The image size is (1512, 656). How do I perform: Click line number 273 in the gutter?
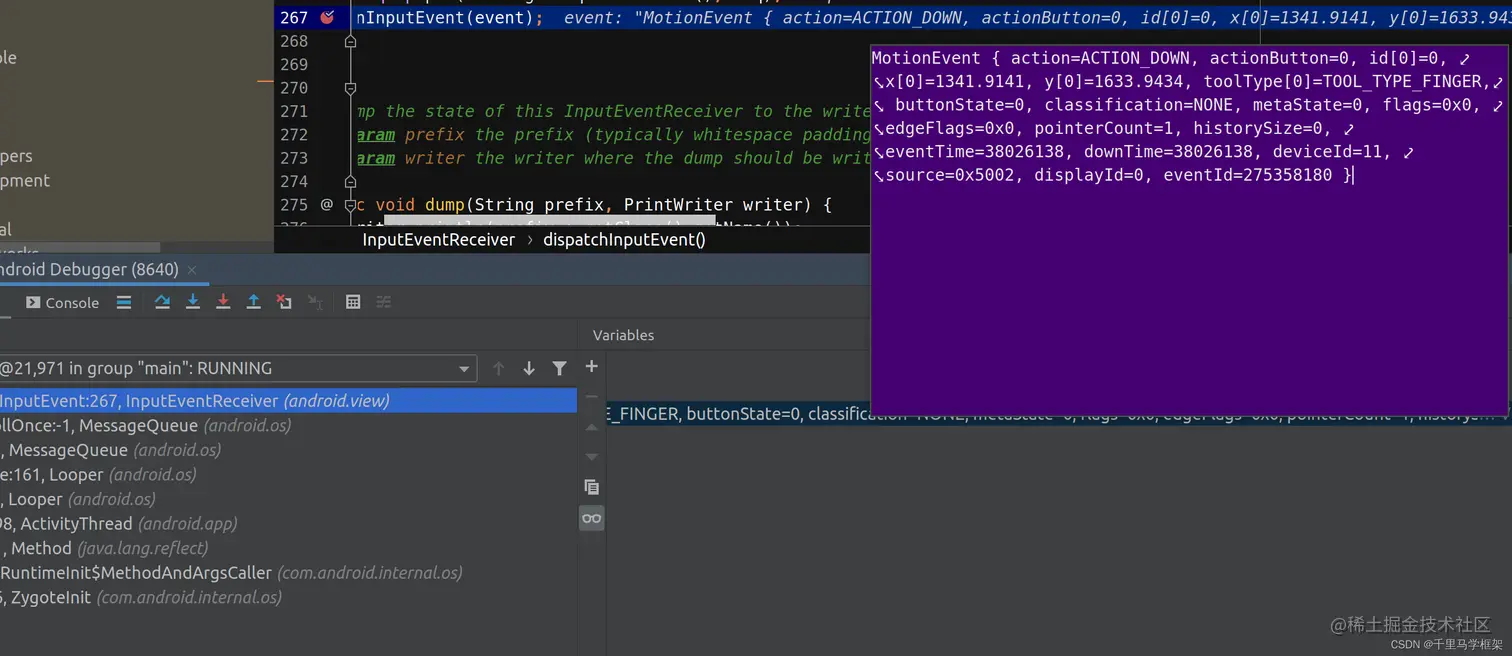(x=294, y=158)
